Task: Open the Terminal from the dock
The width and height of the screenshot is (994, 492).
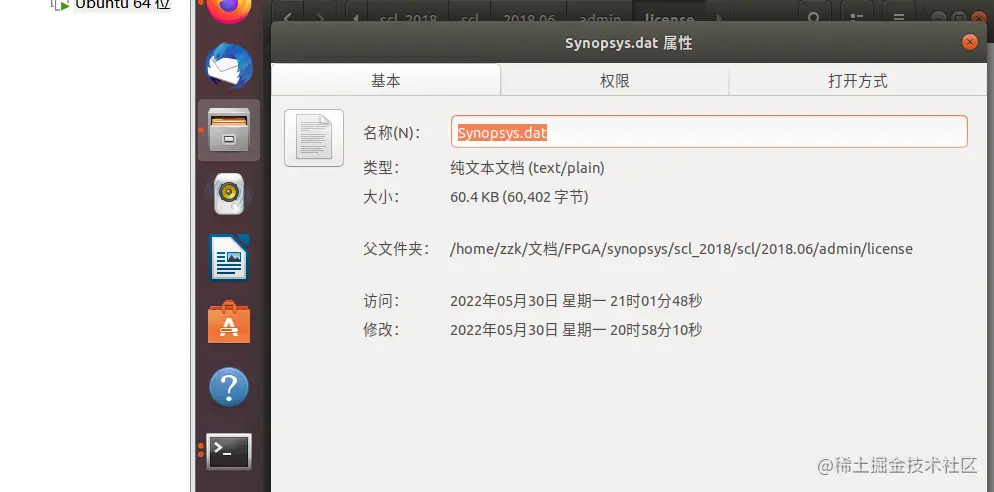Action: (229, 451)
